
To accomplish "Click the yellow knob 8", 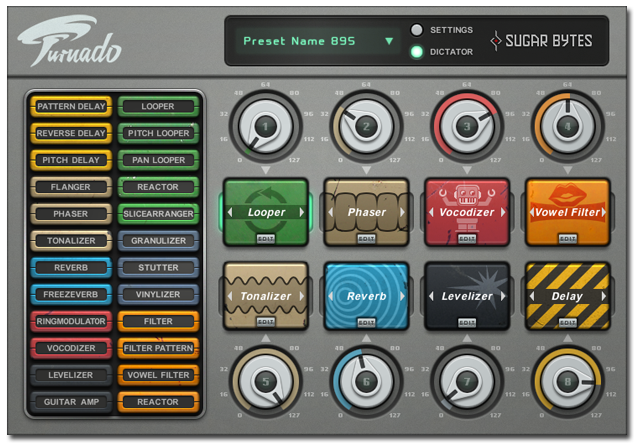I will 568,382.
